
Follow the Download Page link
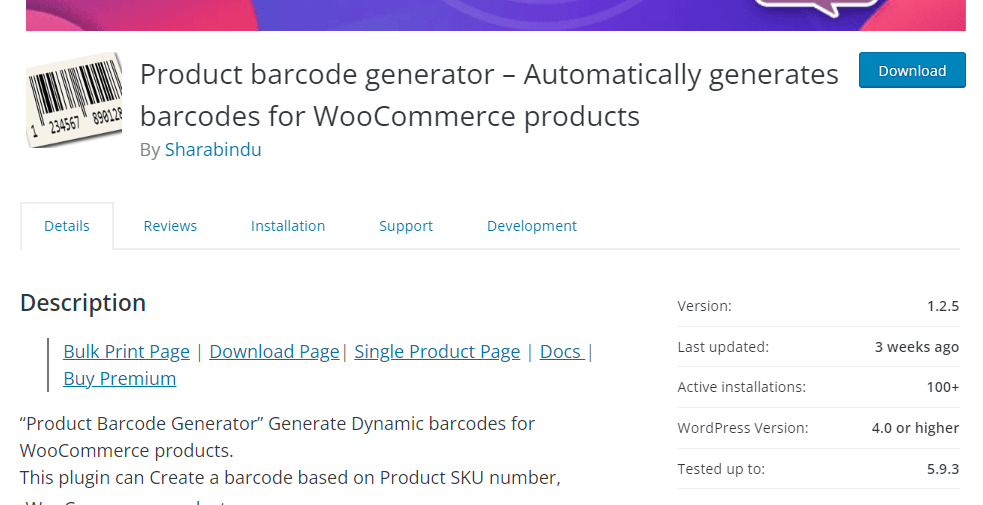tap(274, 351)
